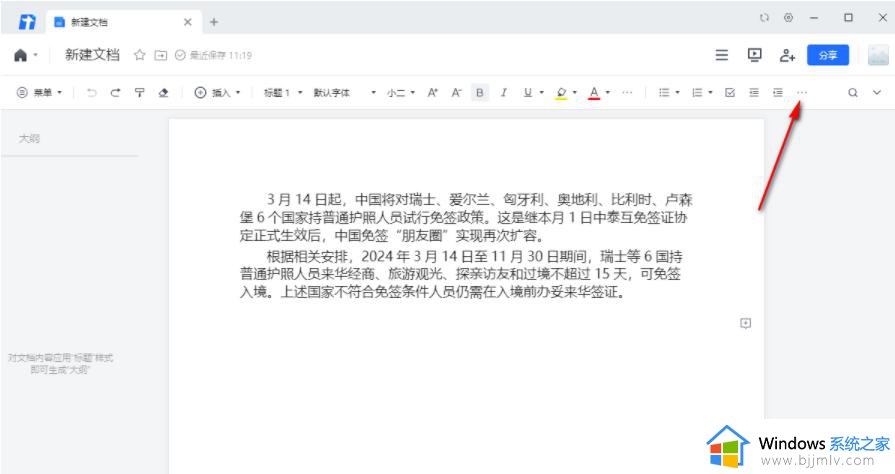
Task: Select the 大纲 outline panel header
Action: point(29,138)
